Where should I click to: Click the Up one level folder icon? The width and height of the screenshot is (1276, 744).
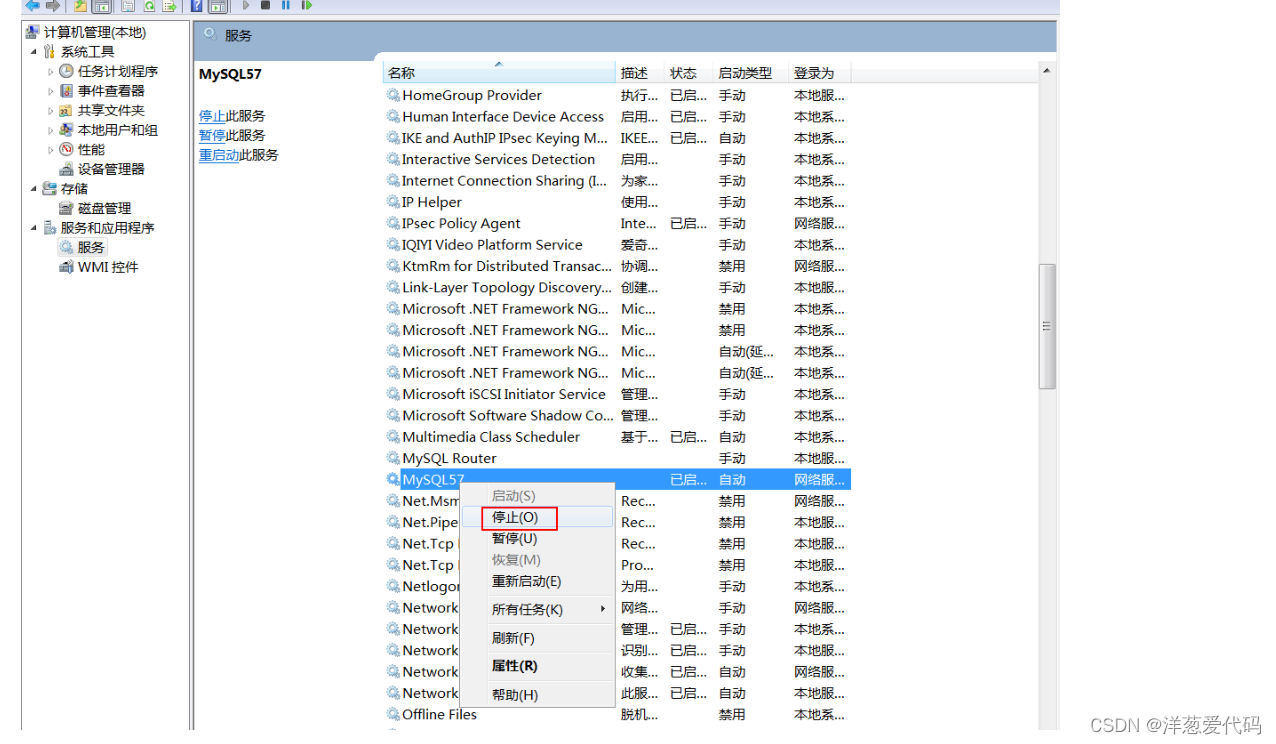pos(81,5)
